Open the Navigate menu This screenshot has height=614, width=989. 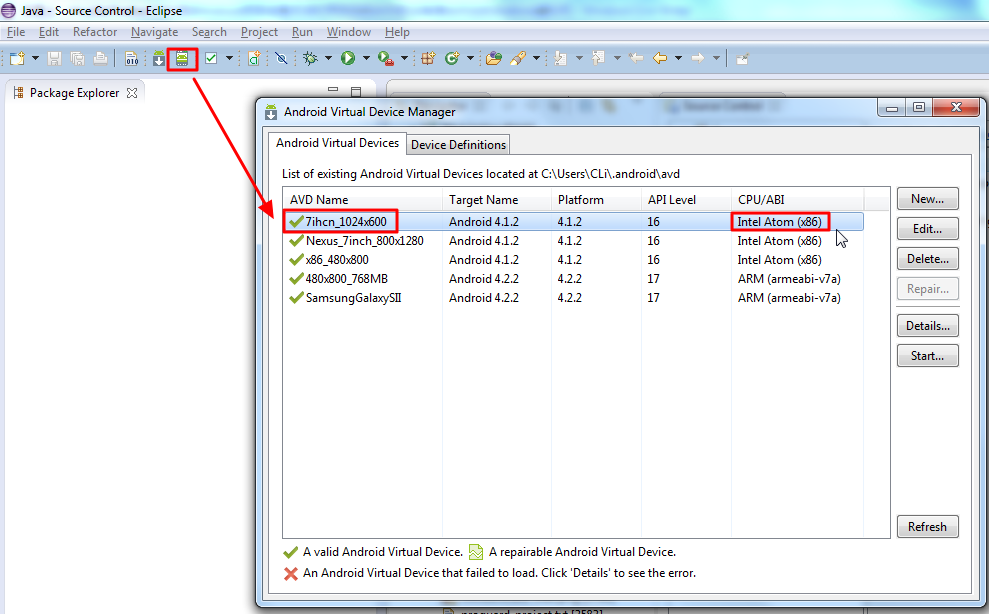pyautogui.click(x=155, y=32)
